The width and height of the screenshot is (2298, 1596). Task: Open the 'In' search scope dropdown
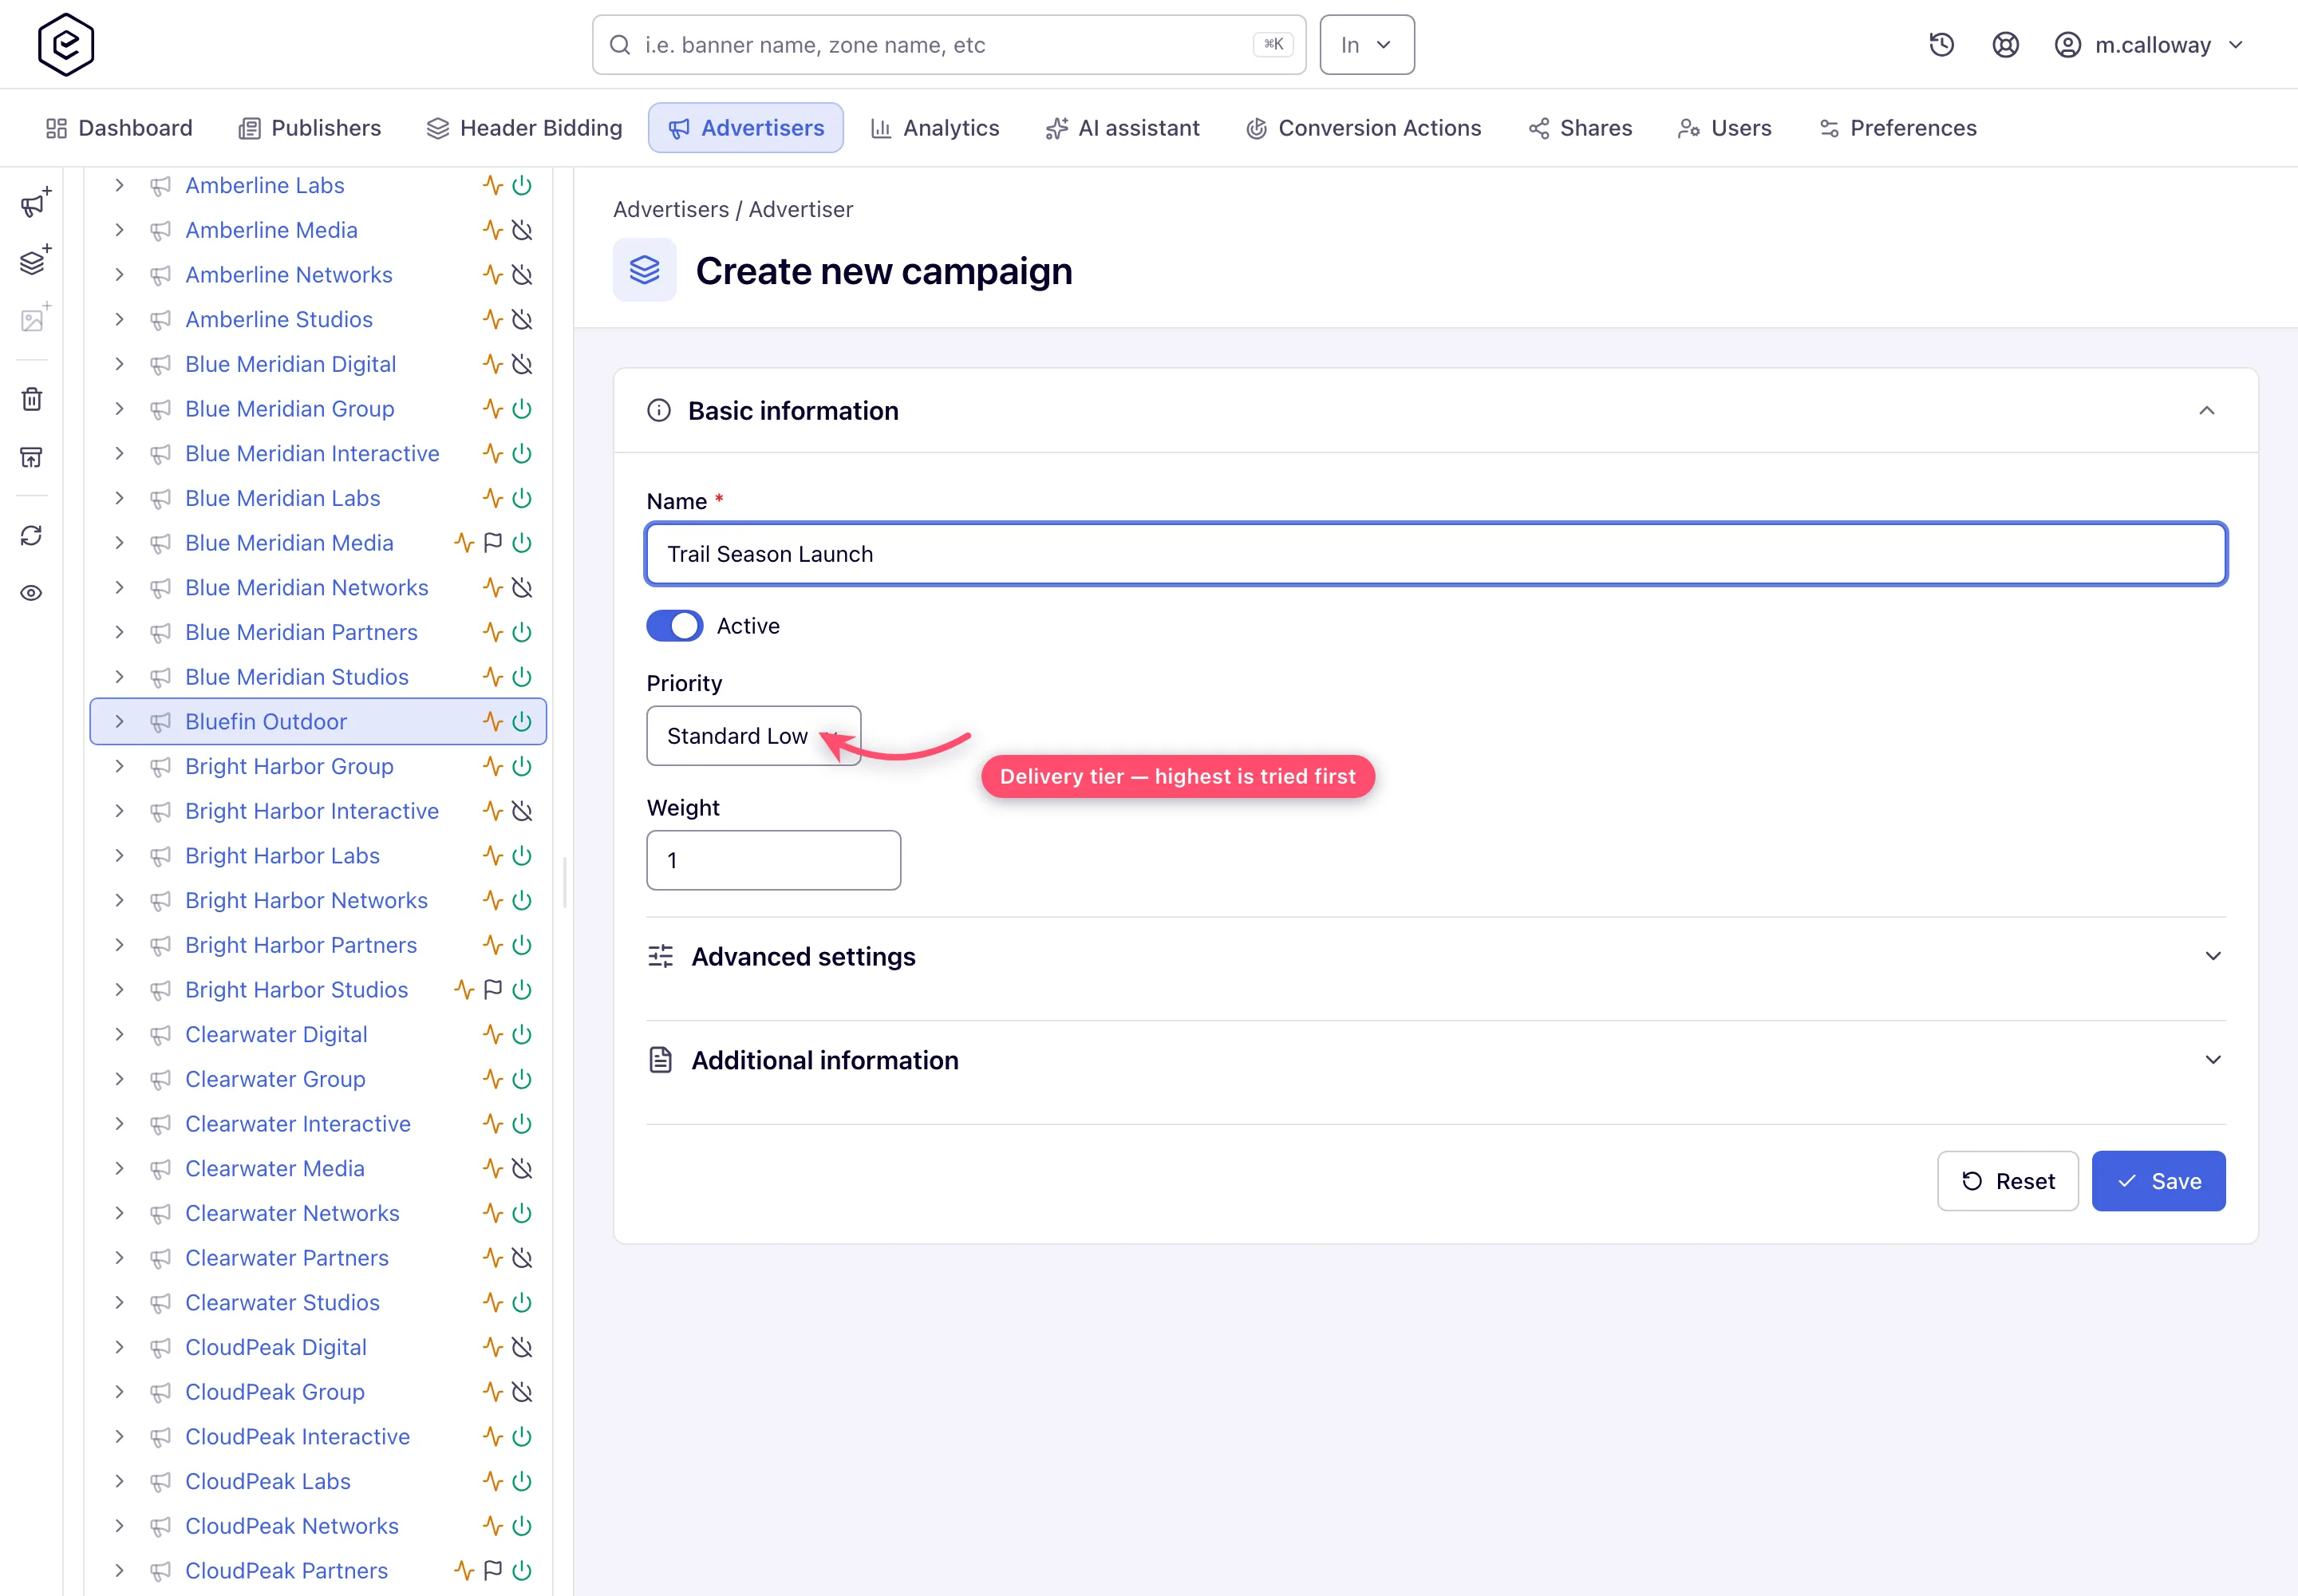pyautogui.click(x=1366, y=45)
